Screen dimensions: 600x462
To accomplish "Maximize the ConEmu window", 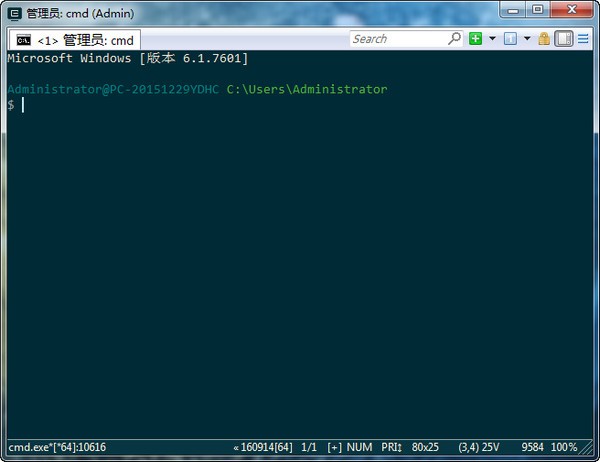I will click(538, 10).
